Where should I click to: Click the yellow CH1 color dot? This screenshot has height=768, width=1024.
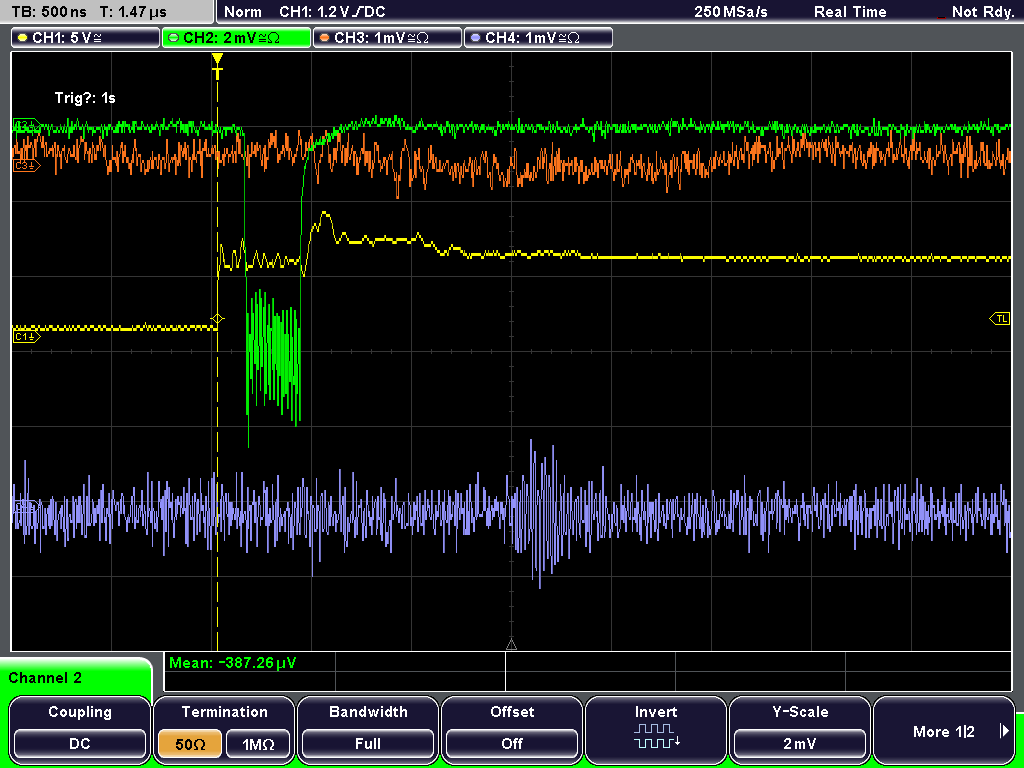click(x=23, y=38)
